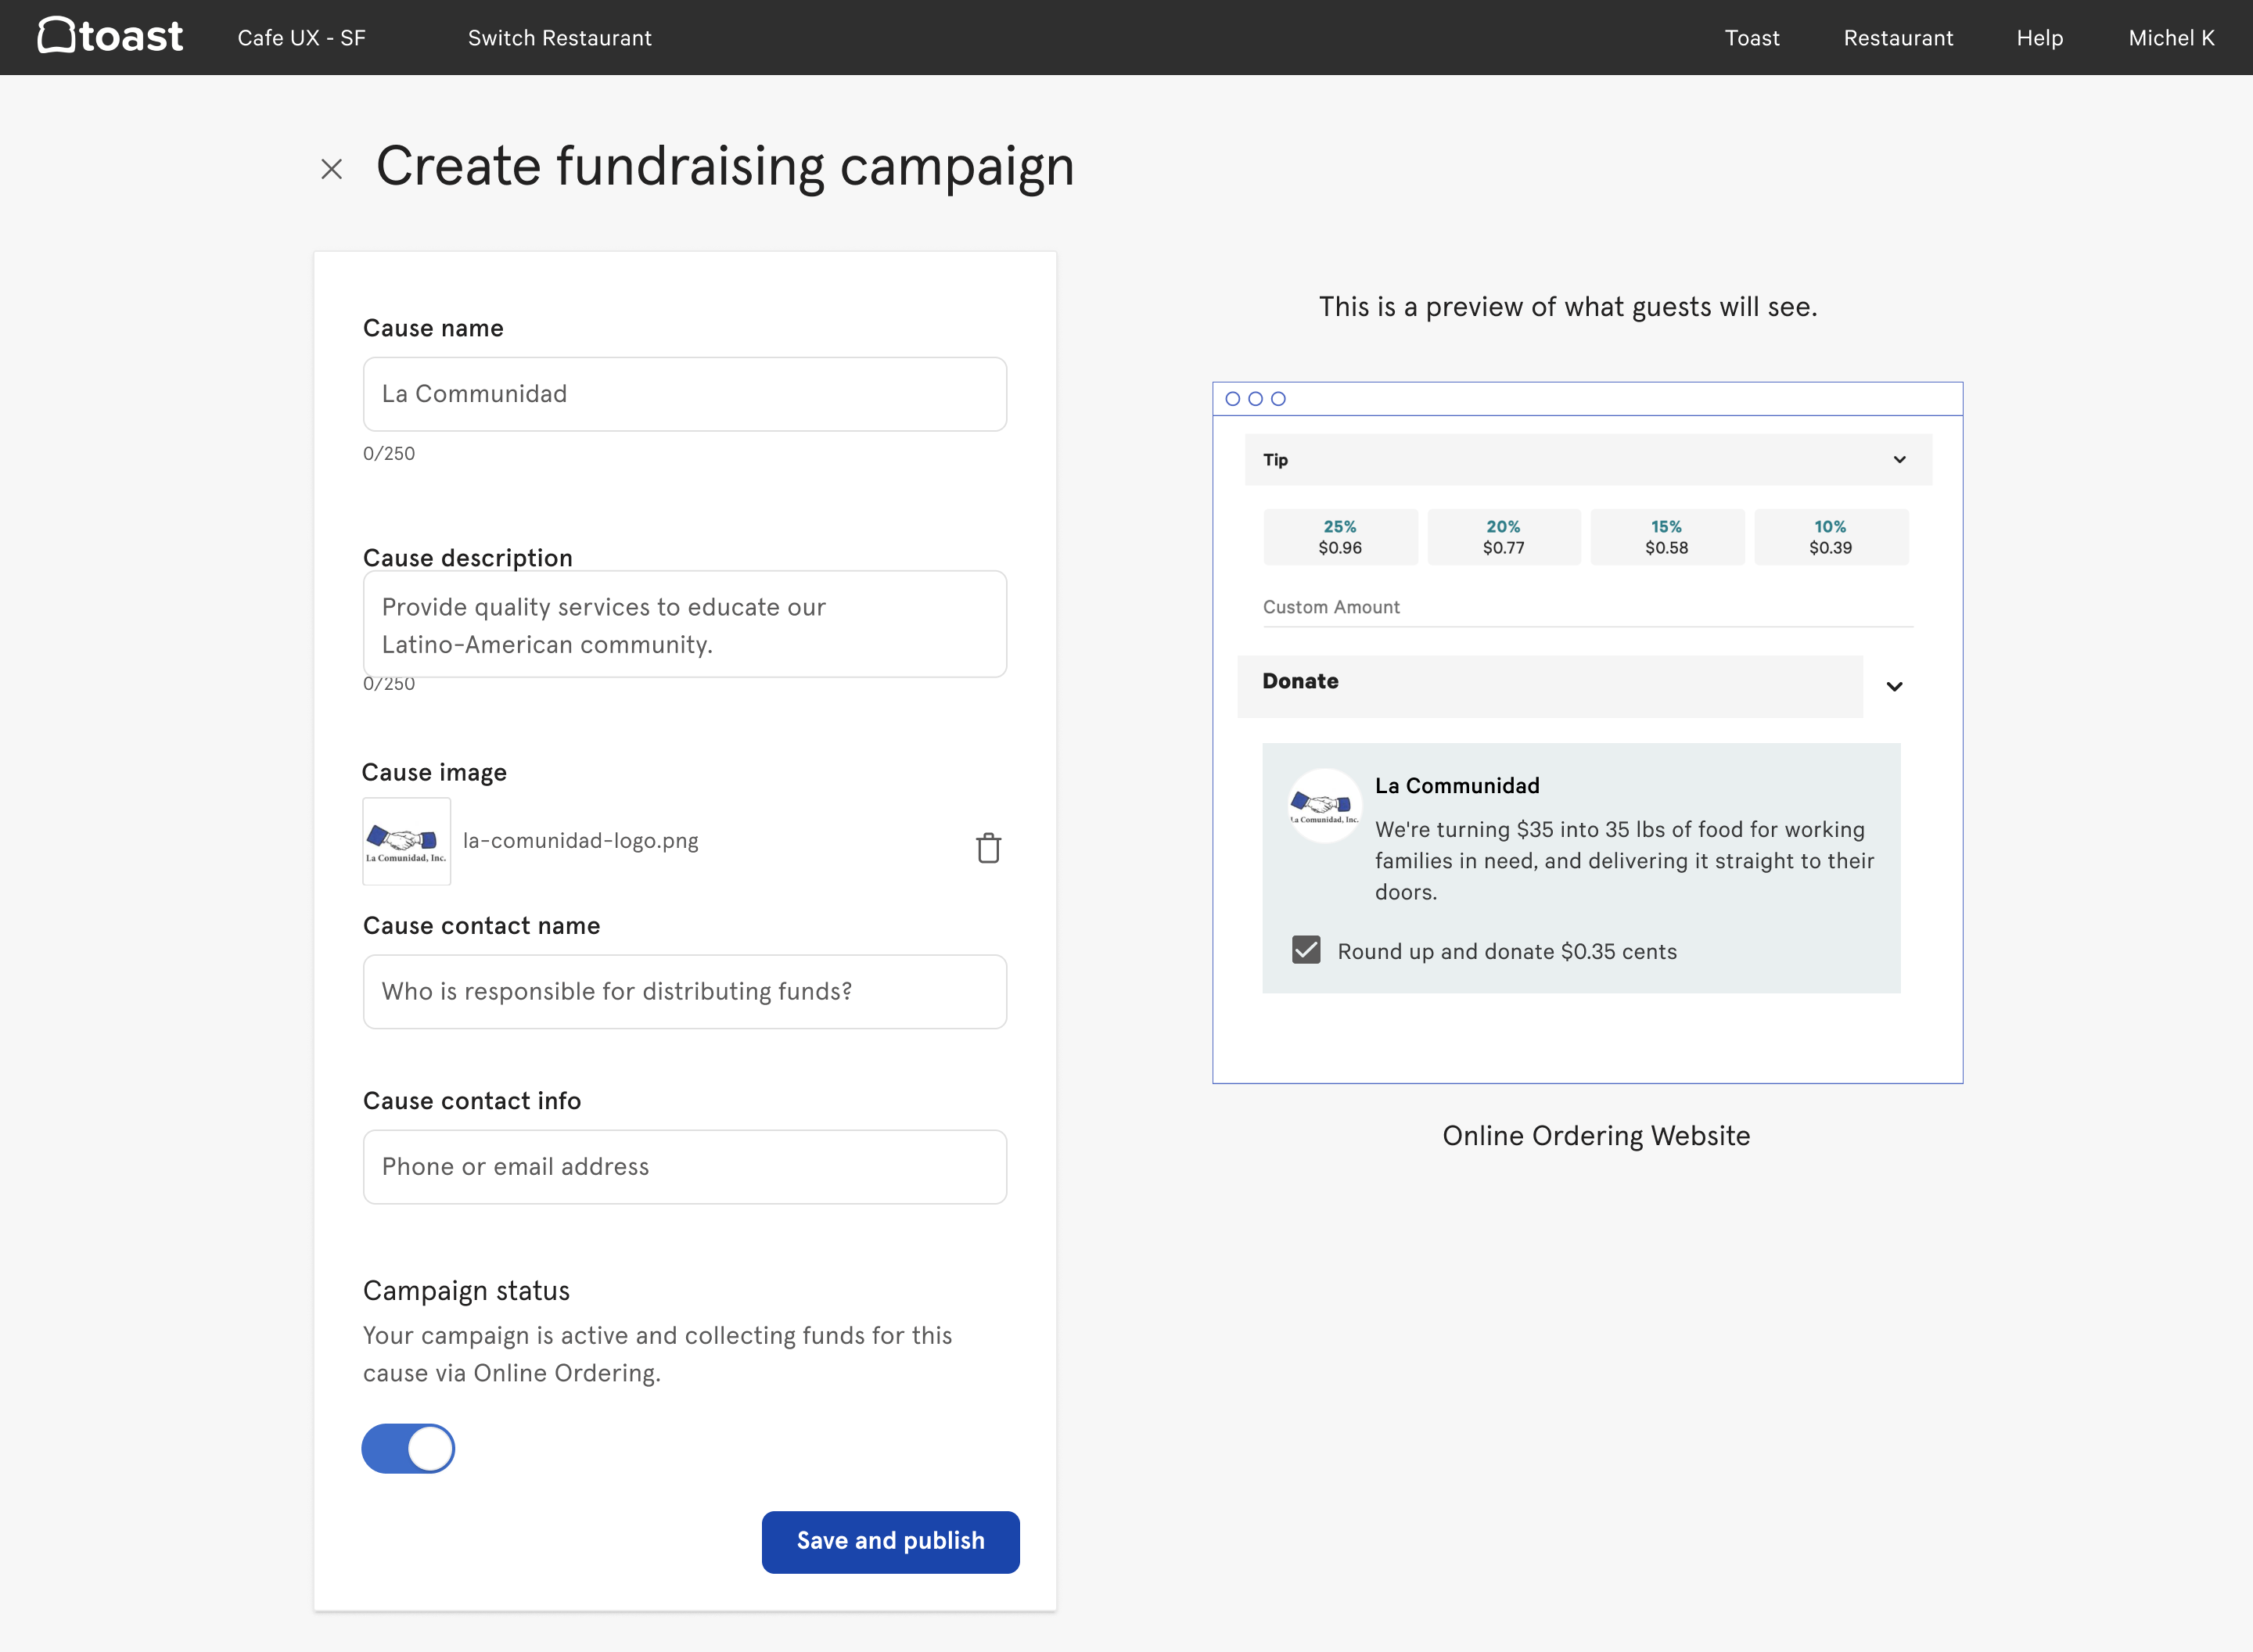Viewport: 2253px width, 1652px height.
Task: Open the Restaurant menu in header
Action: 1897,38
